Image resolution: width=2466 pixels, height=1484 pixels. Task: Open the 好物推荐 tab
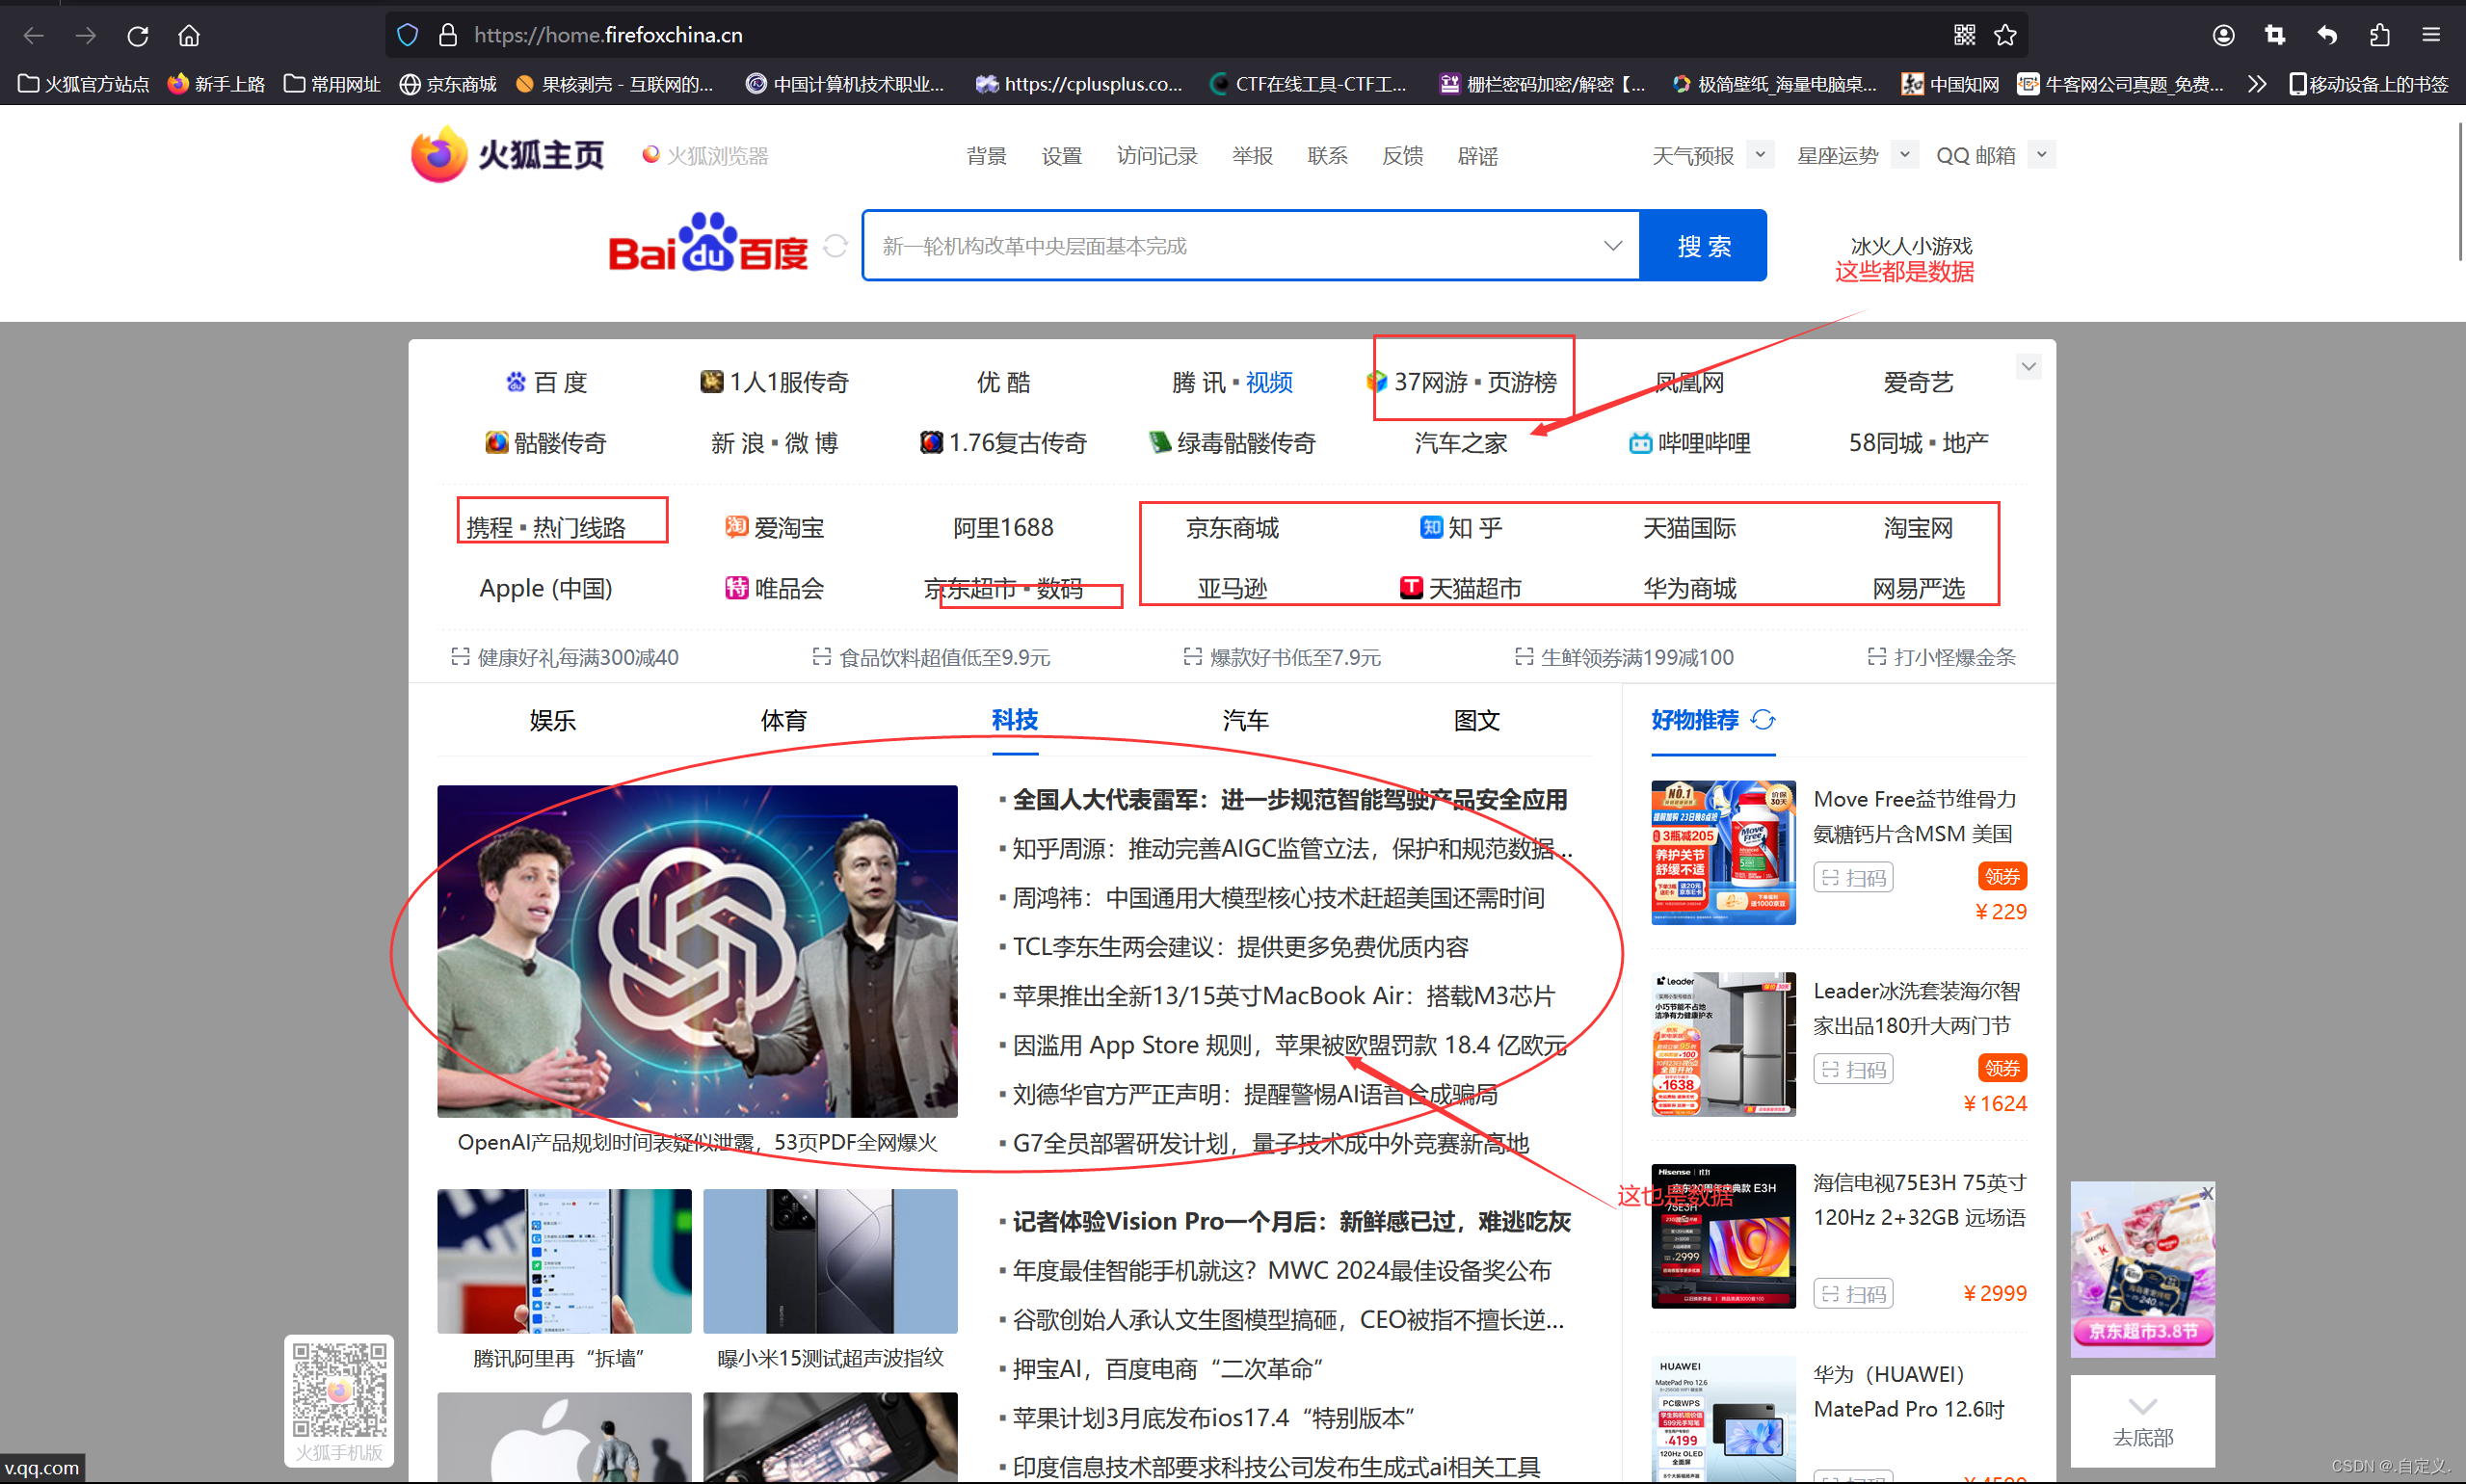point(1695,720)
